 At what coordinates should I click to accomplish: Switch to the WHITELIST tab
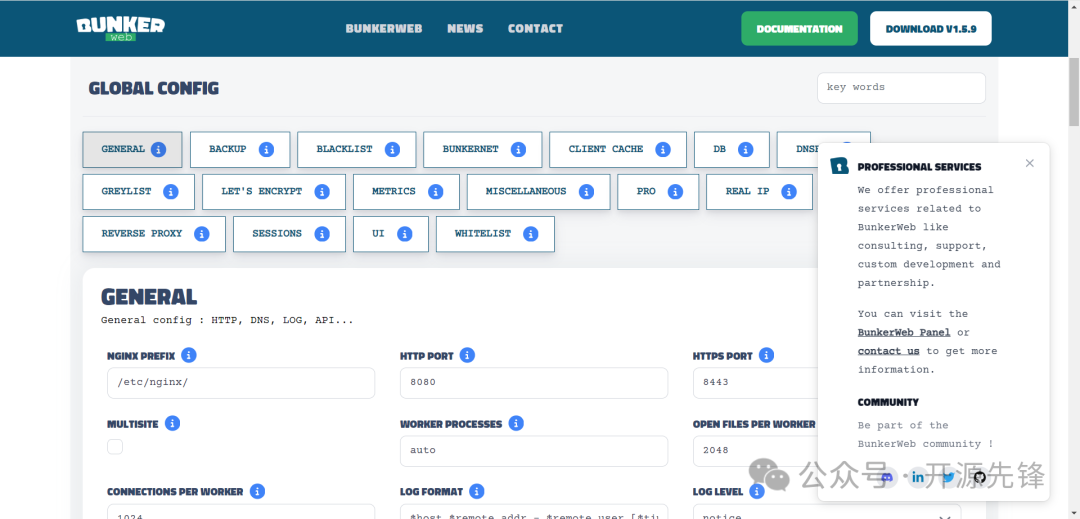[495, 234]
